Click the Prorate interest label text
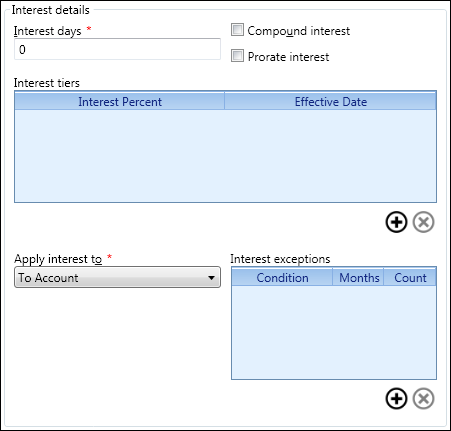Viewport: 451px width, 431px height. point(288,57)
